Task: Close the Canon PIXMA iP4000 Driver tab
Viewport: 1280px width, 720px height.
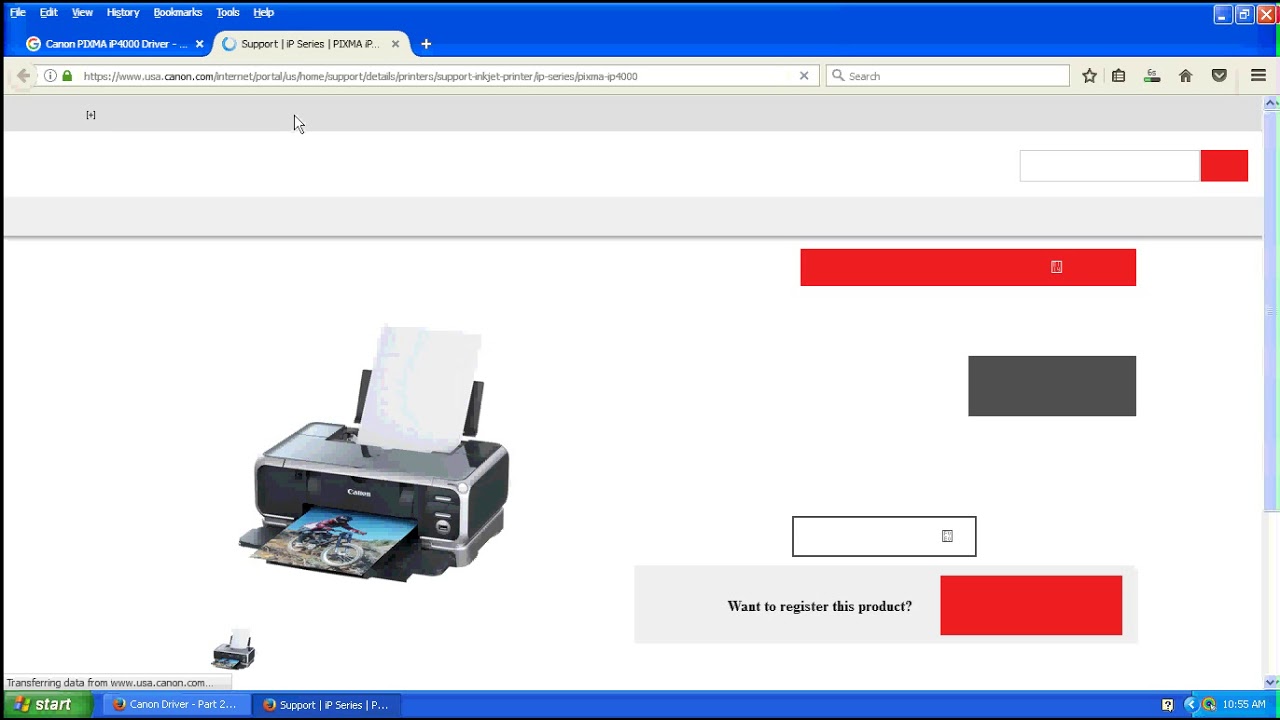Action: coord(199,44)
